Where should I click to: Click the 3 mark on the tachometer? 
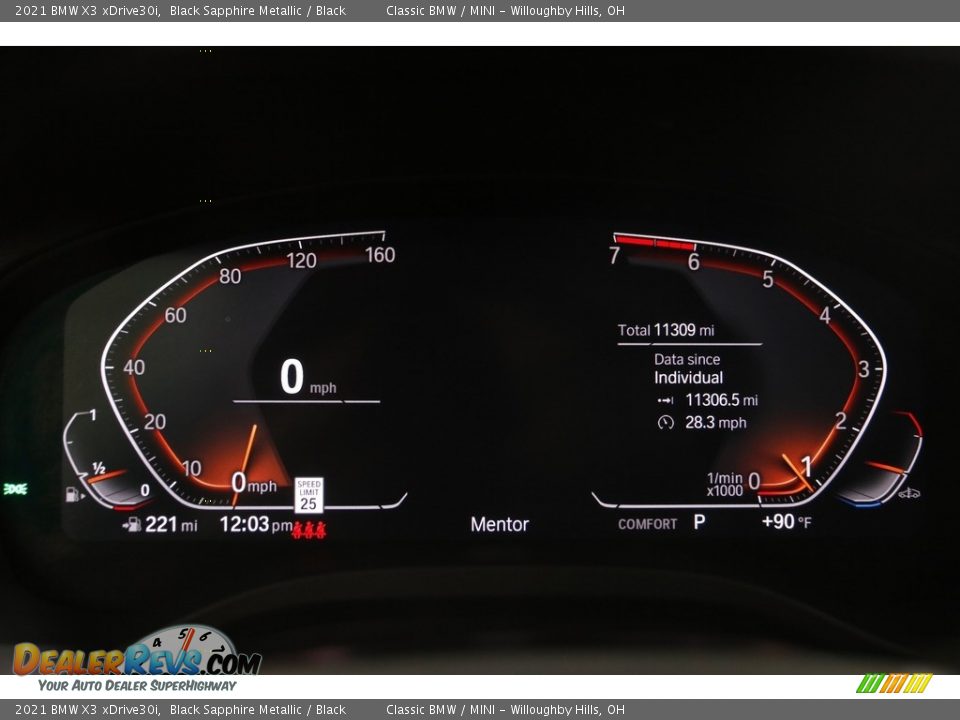[x=863, y=369]
